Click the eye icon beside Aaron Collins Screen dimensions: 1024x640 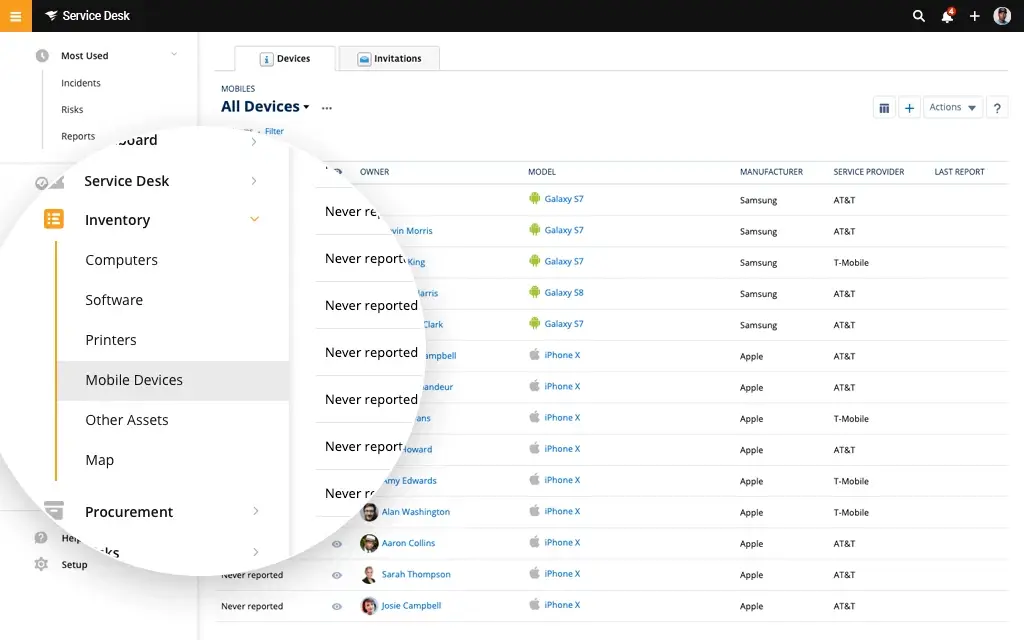click(x=337, y=543)
